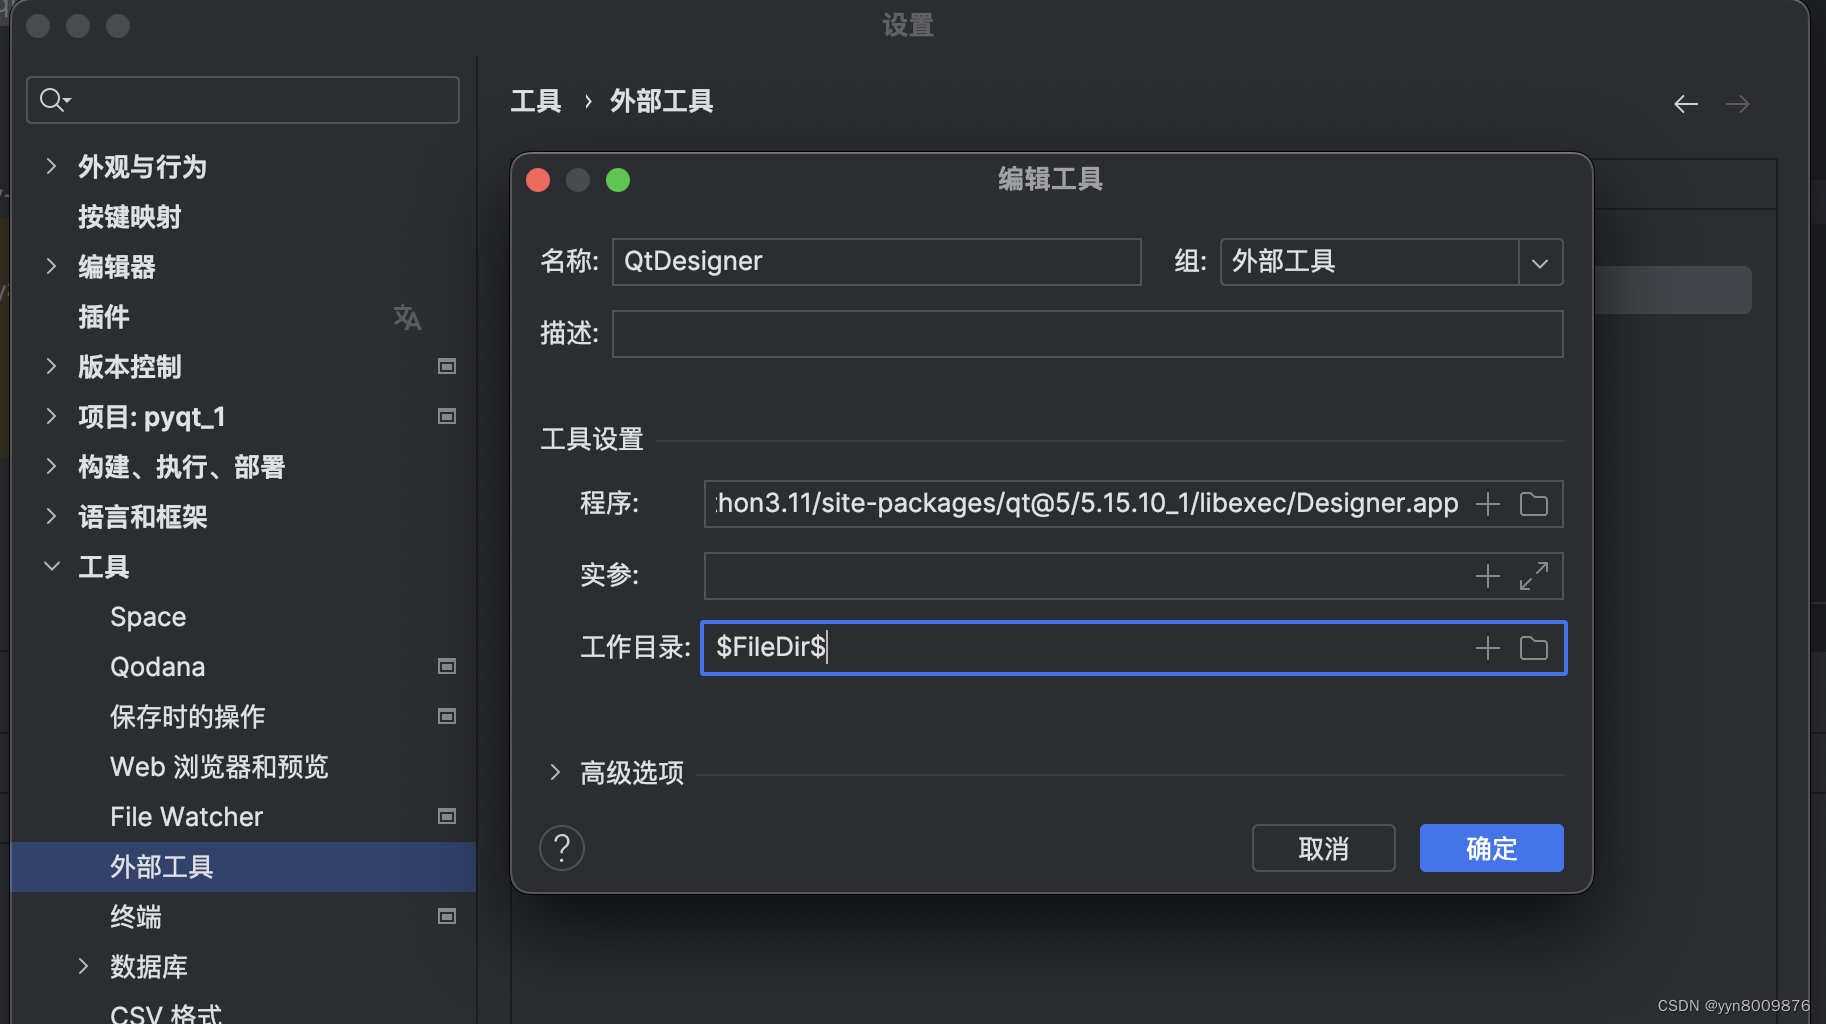Click the back navigation arrow
Screen dimensions: 1826x1024
[1686, 103]
